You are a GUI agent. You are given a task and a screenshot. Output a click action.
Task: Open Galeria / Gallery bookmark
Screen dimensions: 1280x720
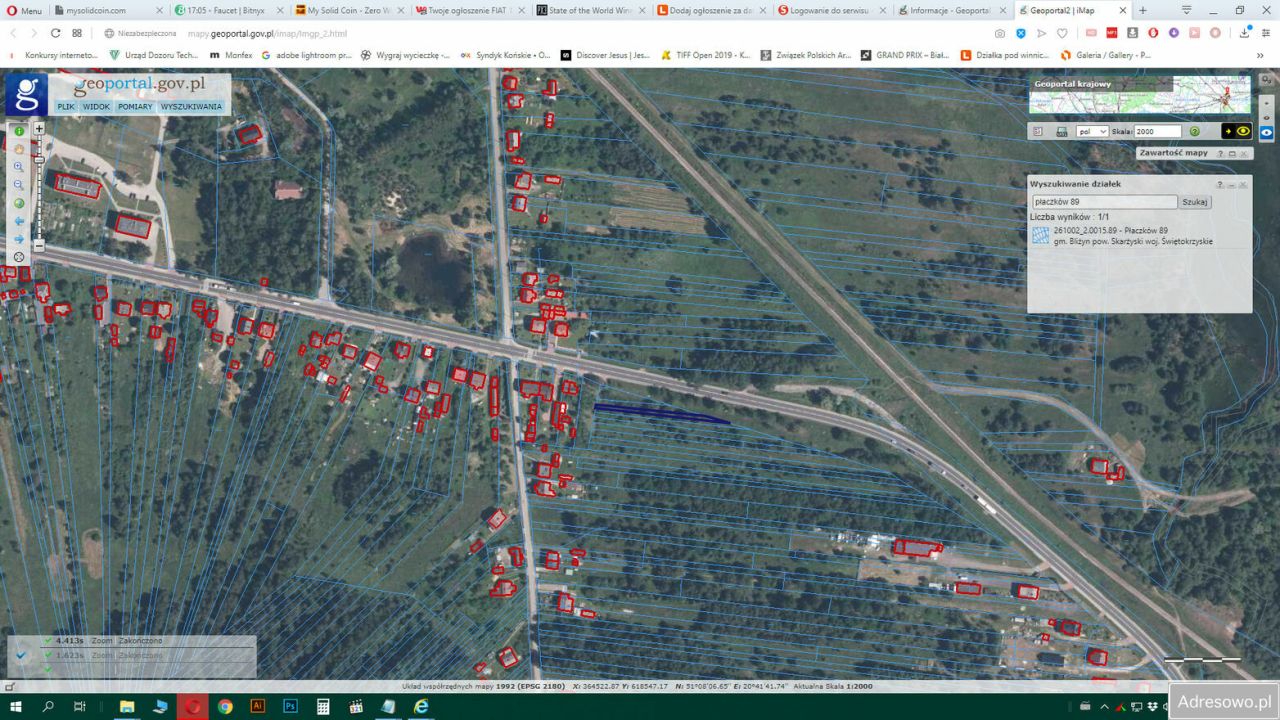coord(1106,55)
